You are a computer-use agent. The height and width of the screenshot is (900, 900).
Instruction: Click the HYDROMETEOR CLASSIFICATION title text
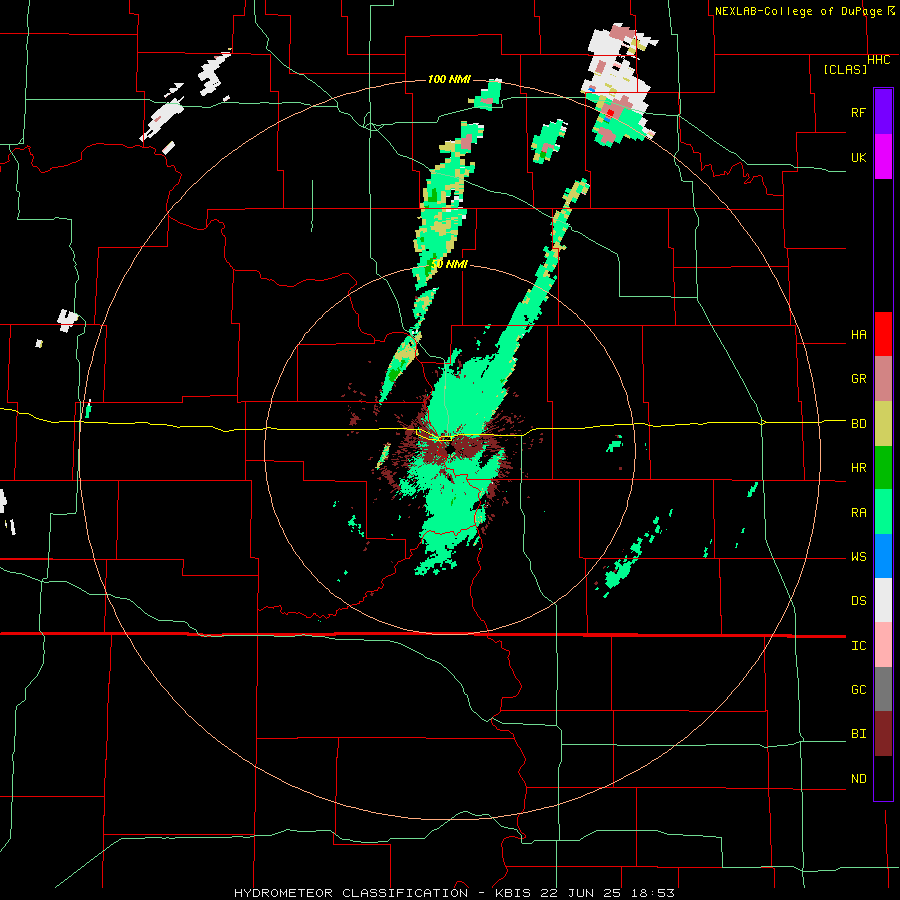[351, 893]
